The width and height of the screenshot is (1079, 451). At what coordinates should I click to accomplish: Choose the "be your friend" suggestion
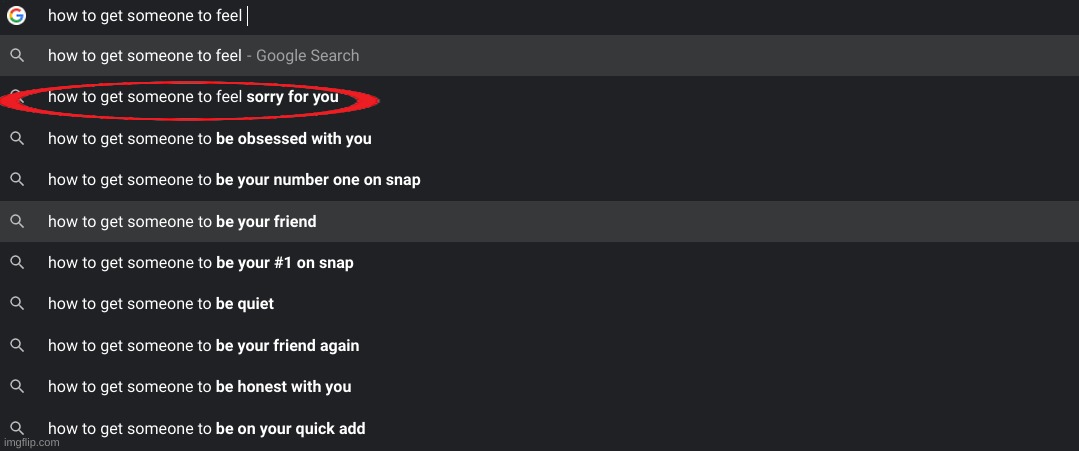[x=182, y=221]
